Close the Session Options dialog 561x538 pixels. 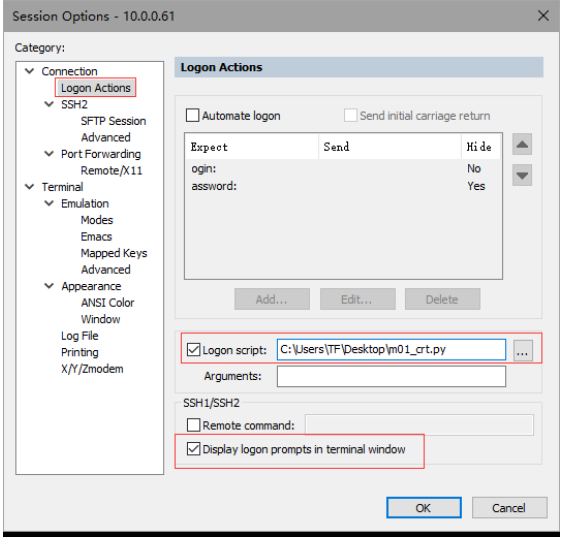[543, 16]
